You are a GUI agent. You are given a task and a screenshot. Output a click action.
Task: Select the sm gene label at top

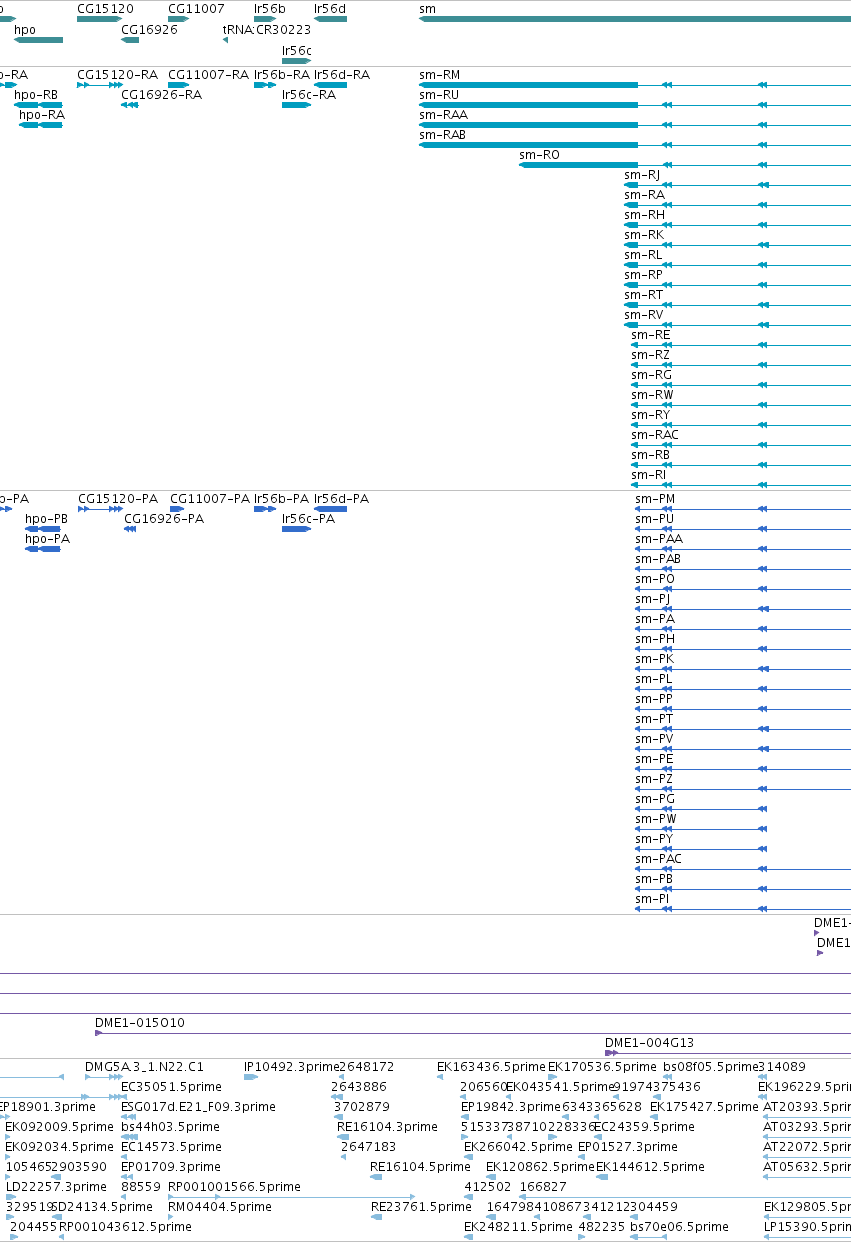[427, 9]
